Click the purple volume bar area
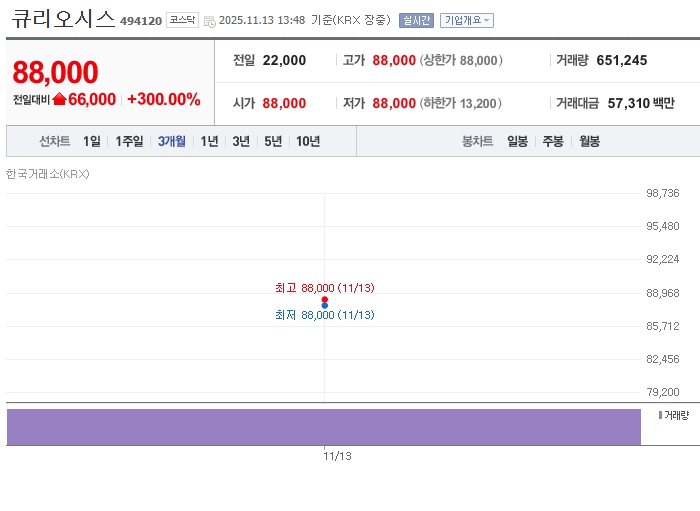 (323, 426)
